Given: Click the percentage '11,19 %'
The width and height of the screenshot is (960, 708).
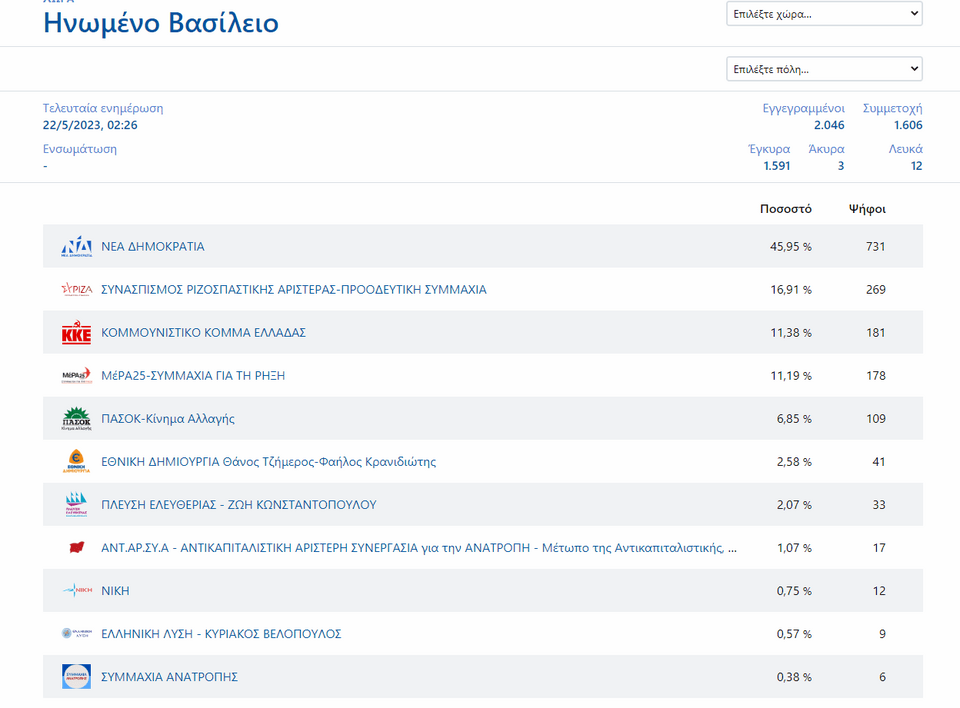Looking at the screenshot, I should [791, 375].
